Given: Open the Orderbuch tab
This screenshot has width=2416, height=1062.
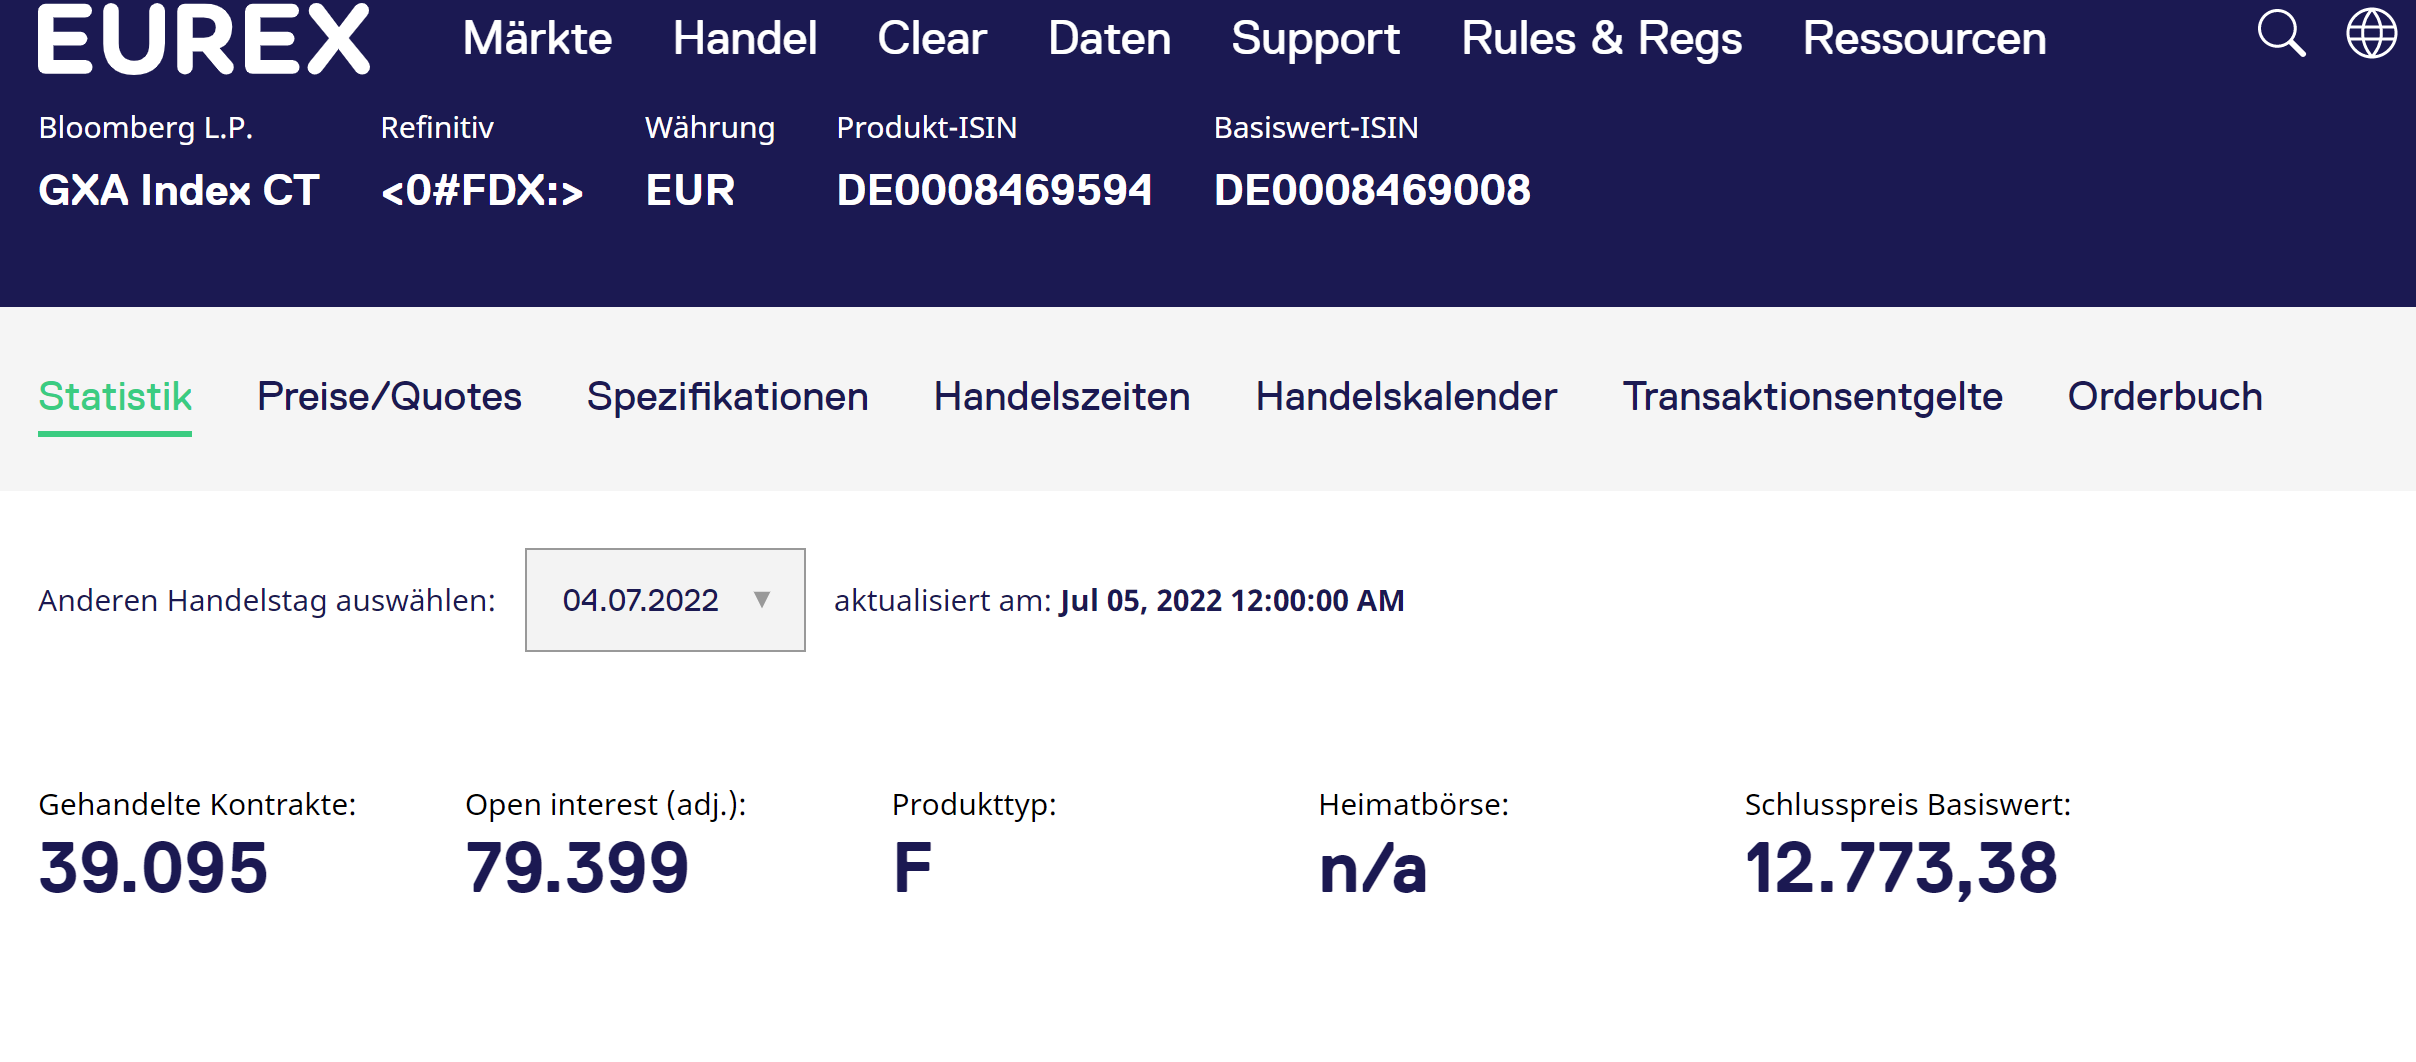Looking at the screenshot, I should [2164, 397].
